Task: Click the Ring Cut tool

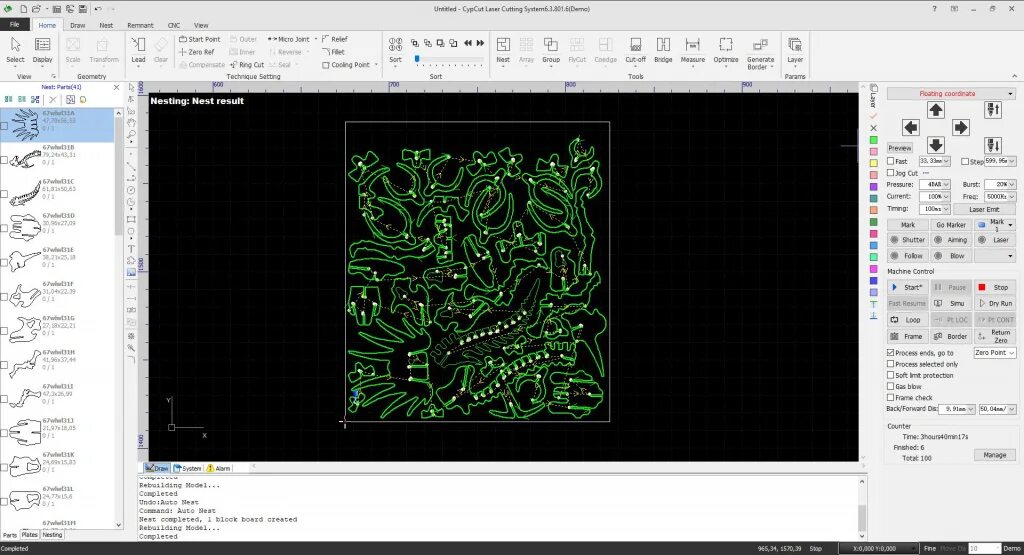Action: coord(247,65)
